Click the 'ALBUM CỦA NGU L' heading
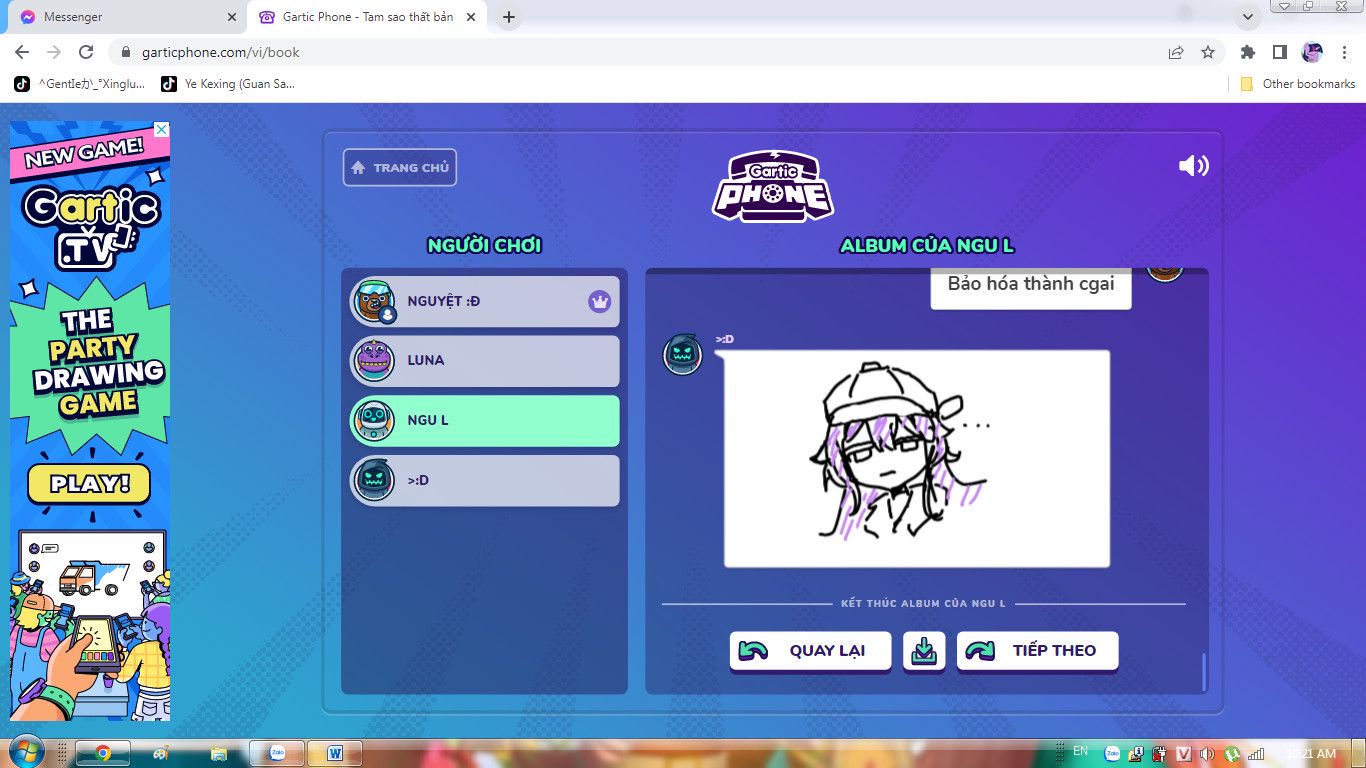This screenshot has height=768, width=1366. pyautogui.click(x=927, y=246)
